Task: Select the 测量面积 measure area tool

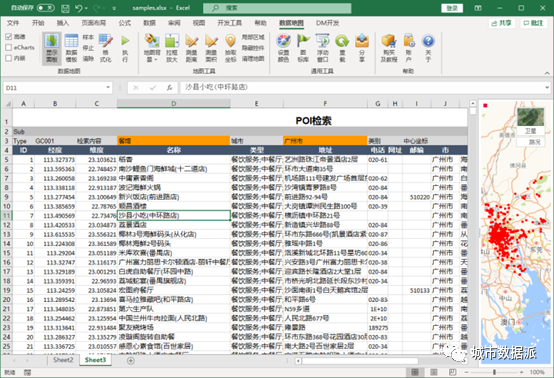Action: coord(211,48)
